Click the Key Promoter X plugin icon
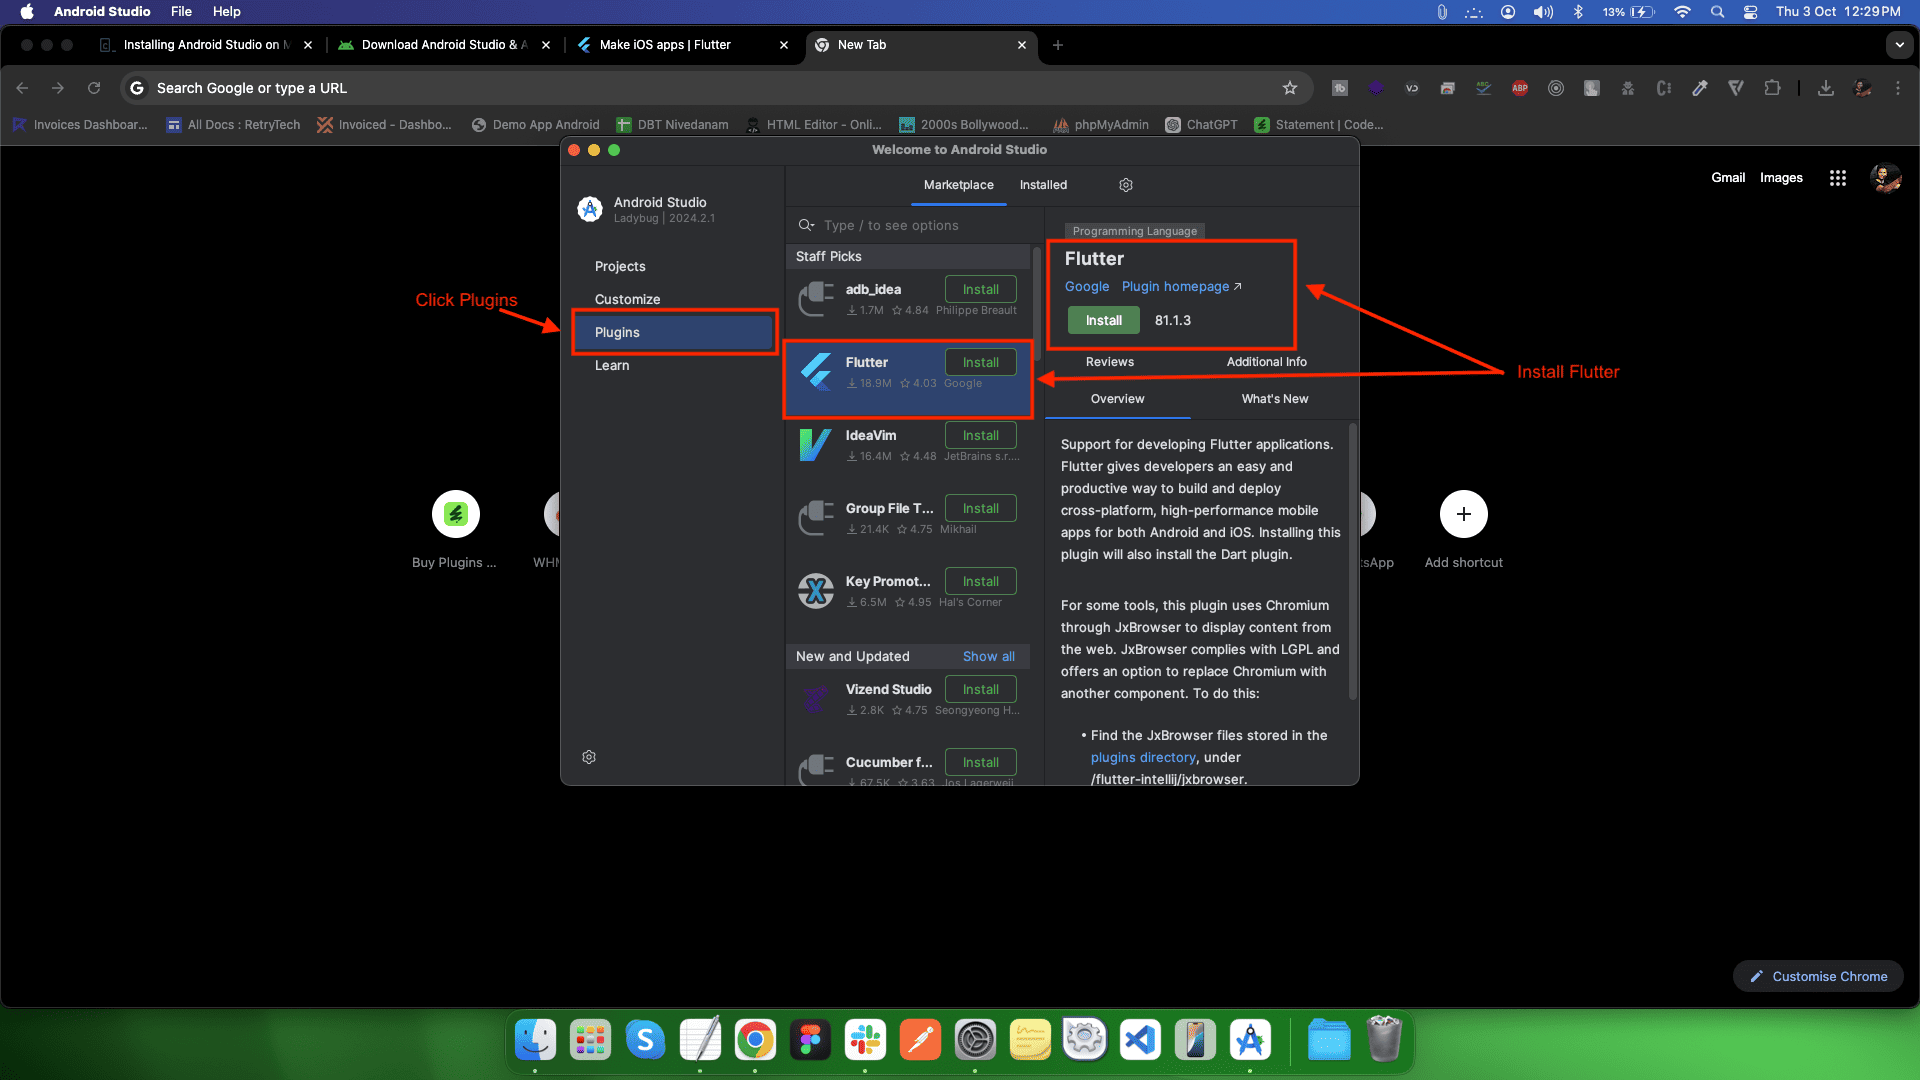 [816, 590]
